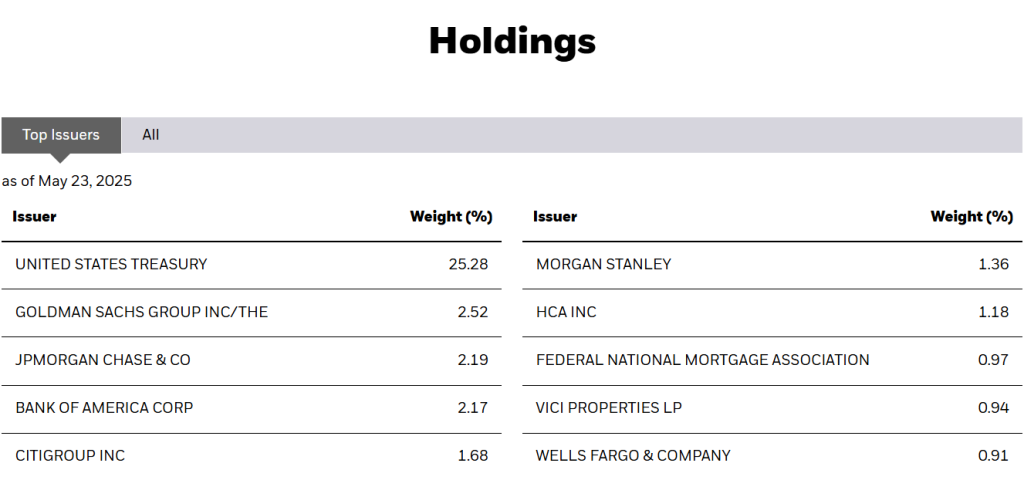
Task: Select HCA Inc issuer row
Action: (566, 312)
